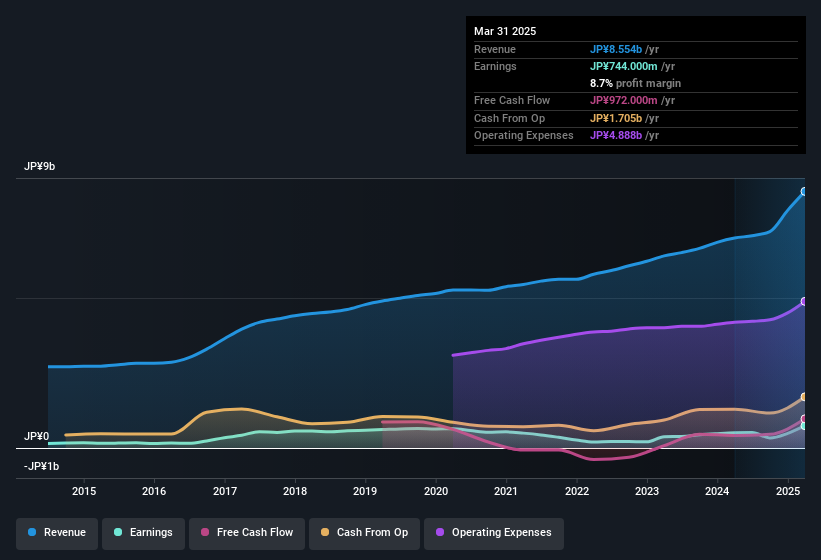Click the Revenue endpoint marker on chart
Screen dimensions: 821x560
tap(804, 192)
